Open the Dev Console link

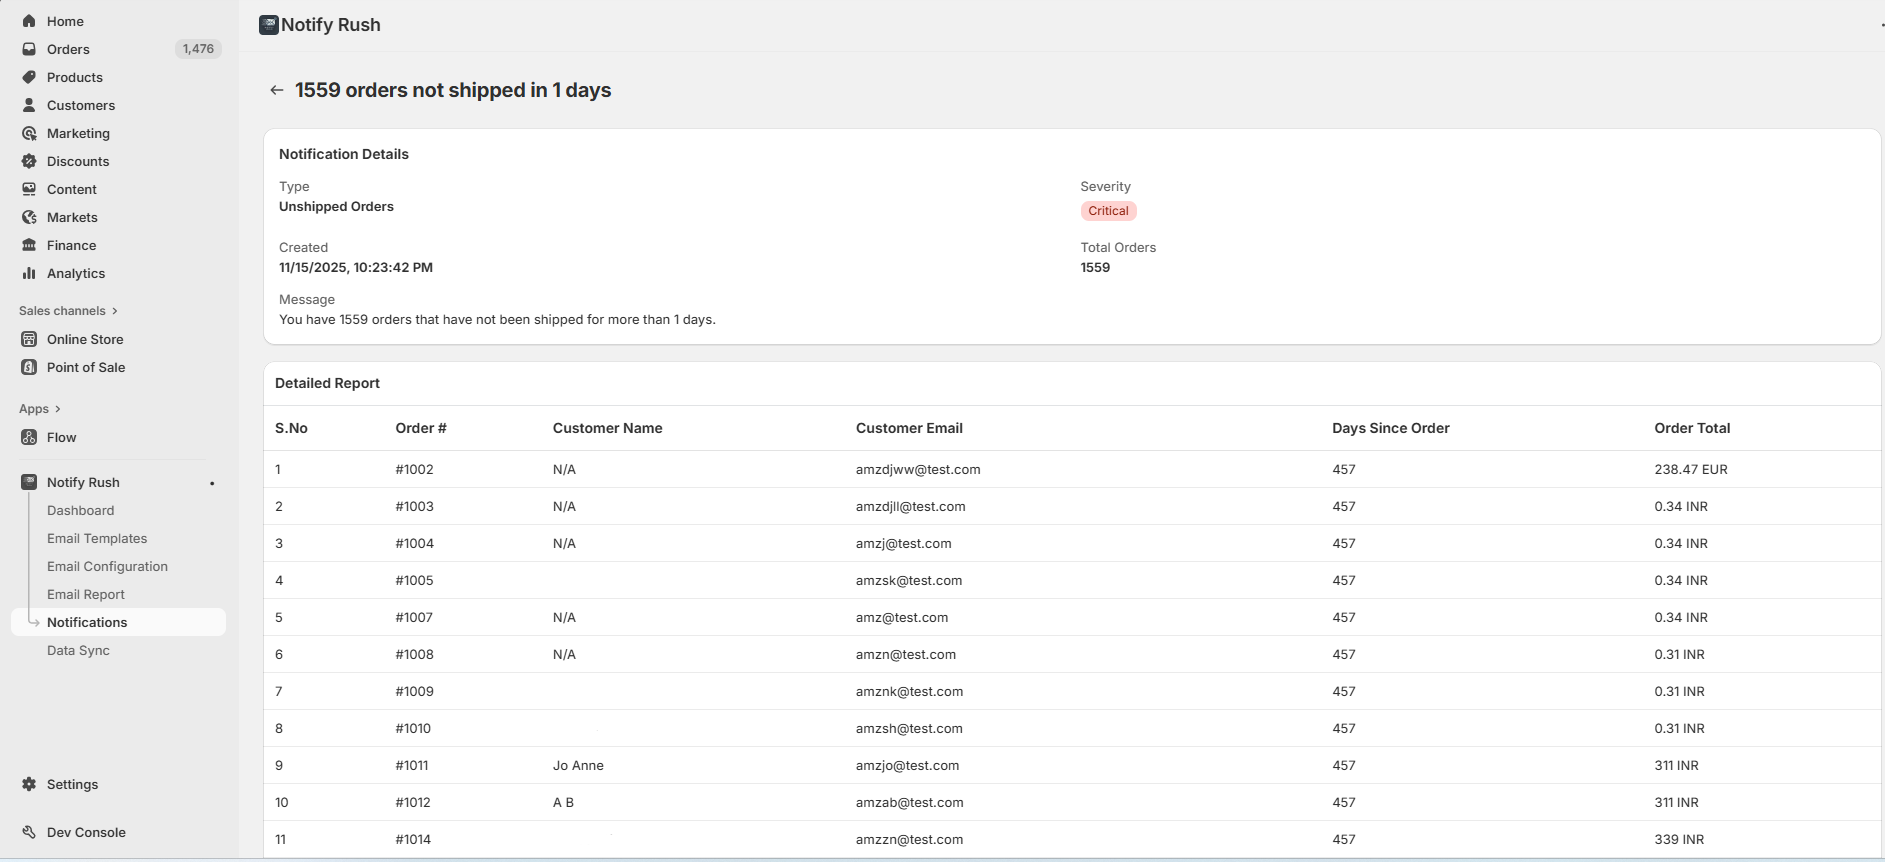pyautogui.click(x=86, y=832)
